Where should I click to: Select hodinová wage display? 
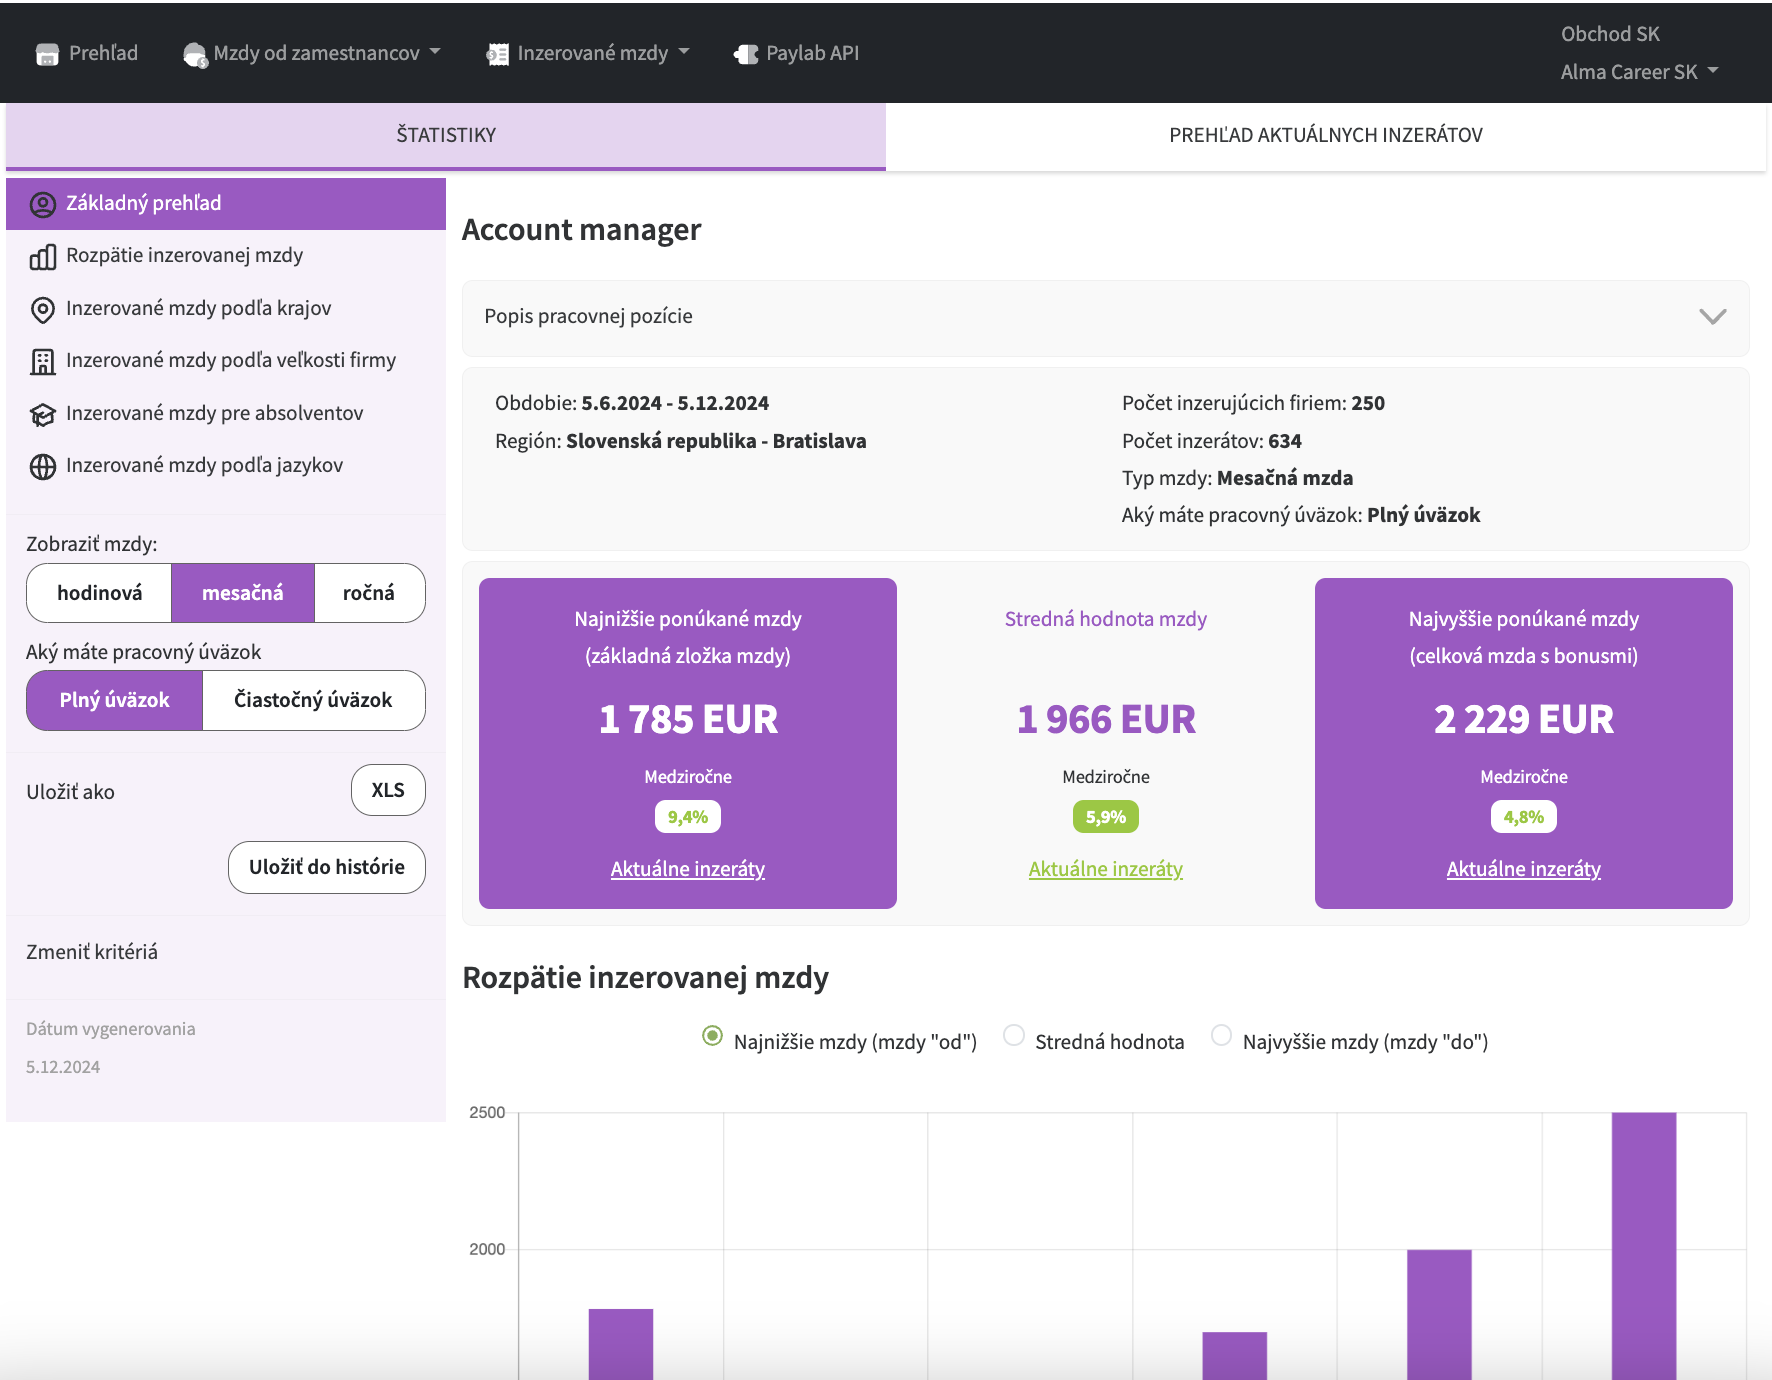click(99, 593)
